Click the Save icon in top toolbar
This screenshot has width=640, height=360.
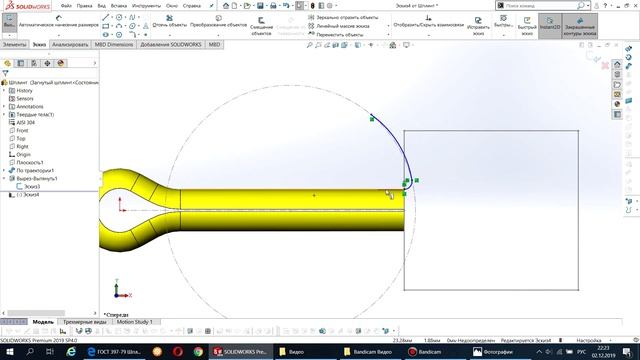click(260, 6)
